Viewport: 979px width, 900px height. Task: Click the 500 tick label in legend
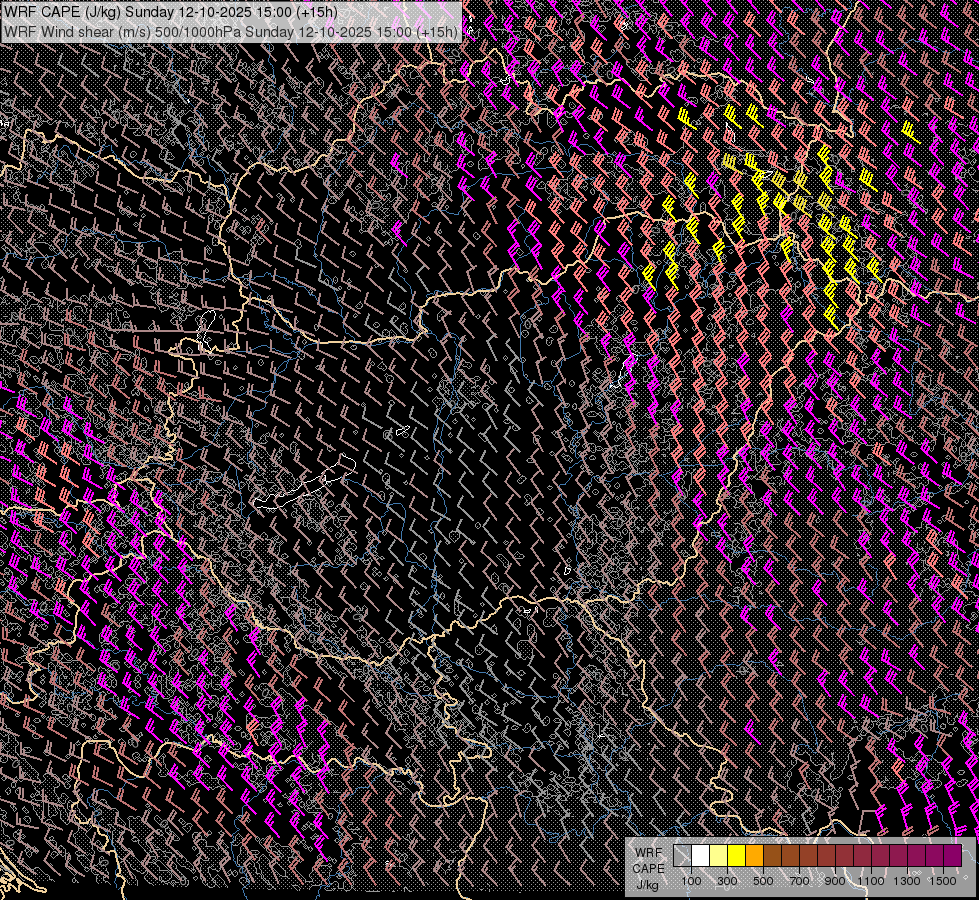click(763, 881)
